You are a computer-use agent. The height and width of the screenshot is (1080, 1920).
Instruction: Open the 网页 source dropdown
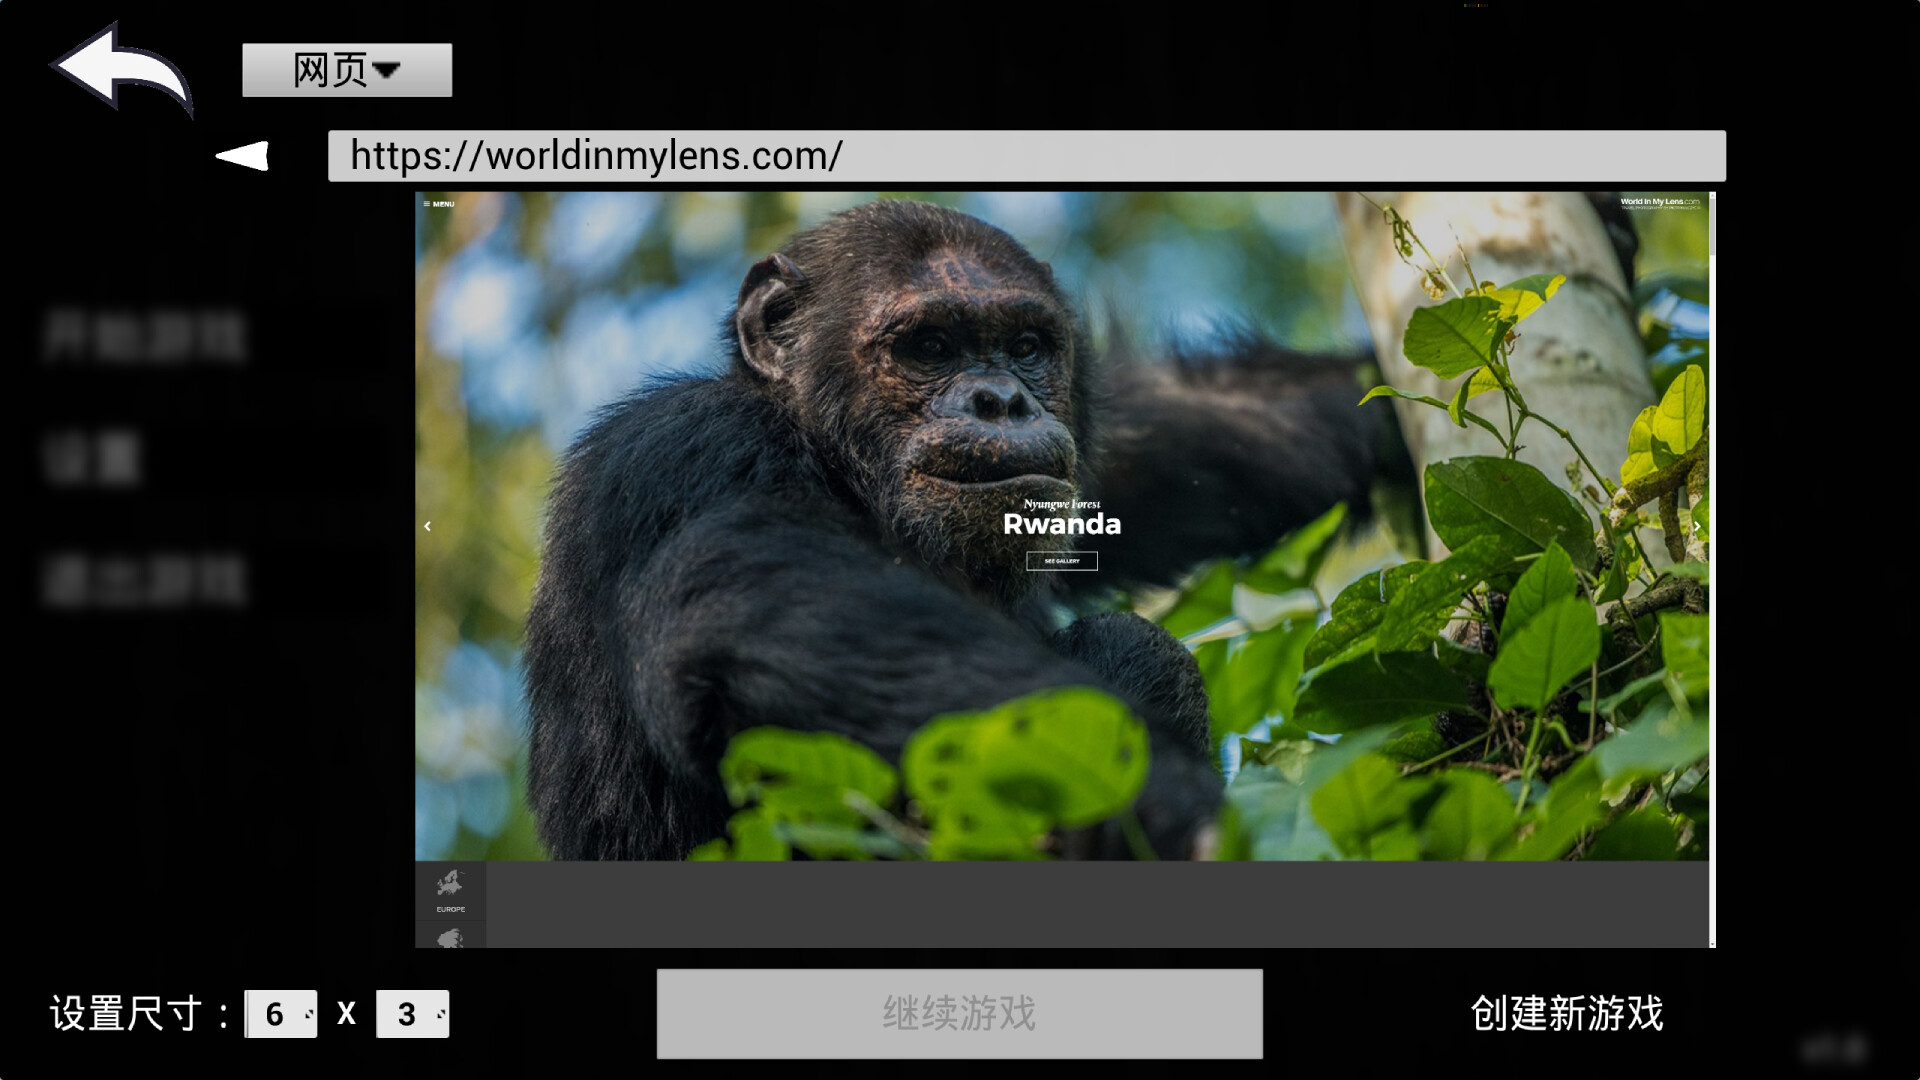pyautogui.click(x=346, y=70)
